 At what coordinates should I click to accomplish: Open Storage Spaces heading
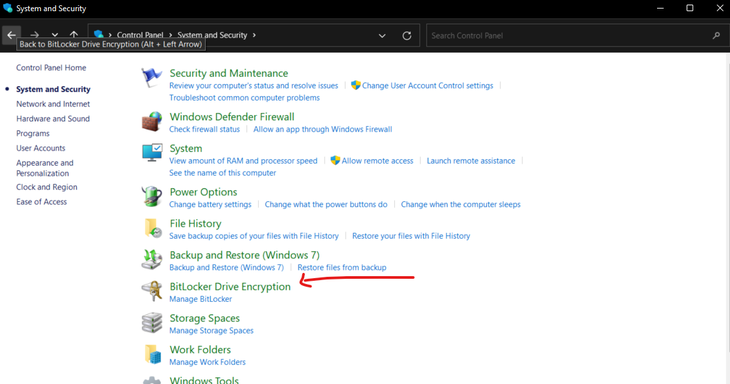click(x=204, y=318)
